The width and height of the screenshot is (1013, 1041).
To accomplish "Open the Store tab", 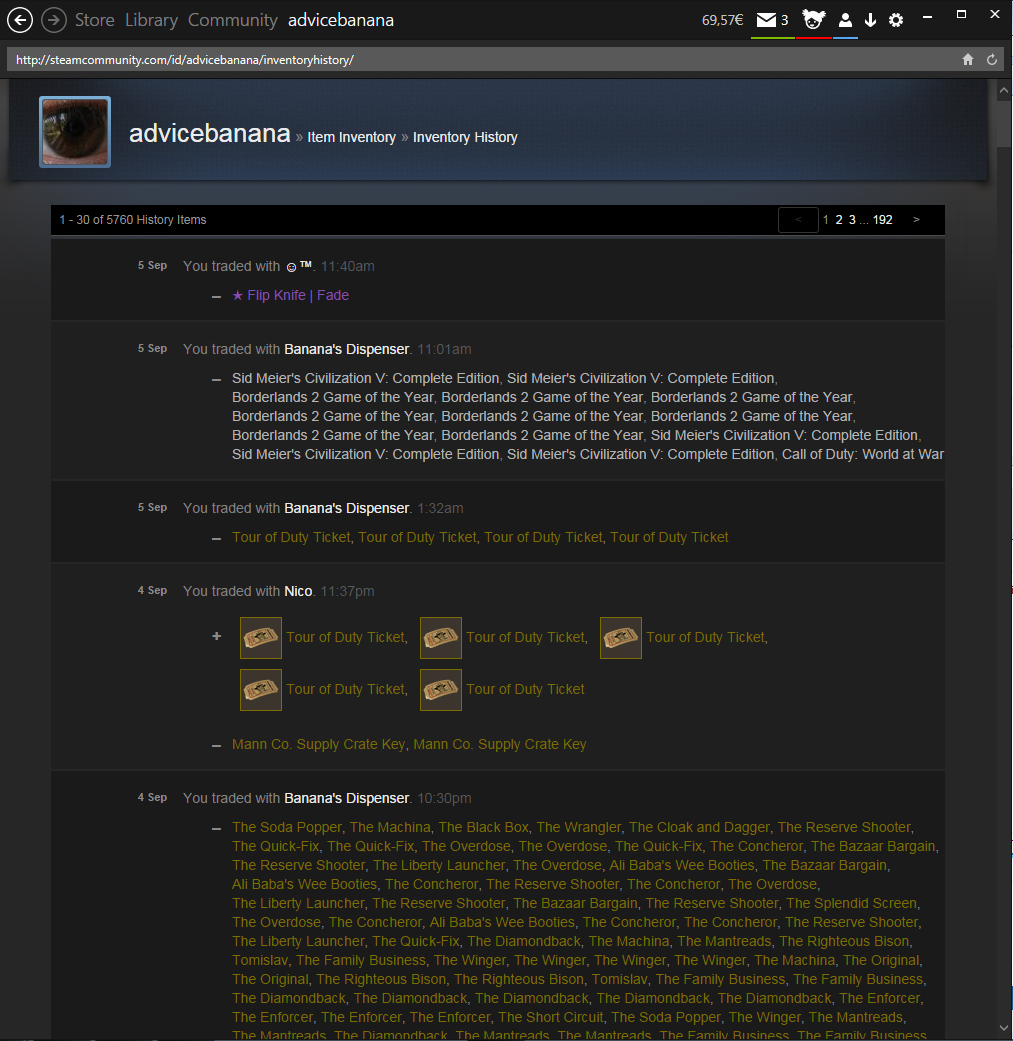I will [95, 20].
